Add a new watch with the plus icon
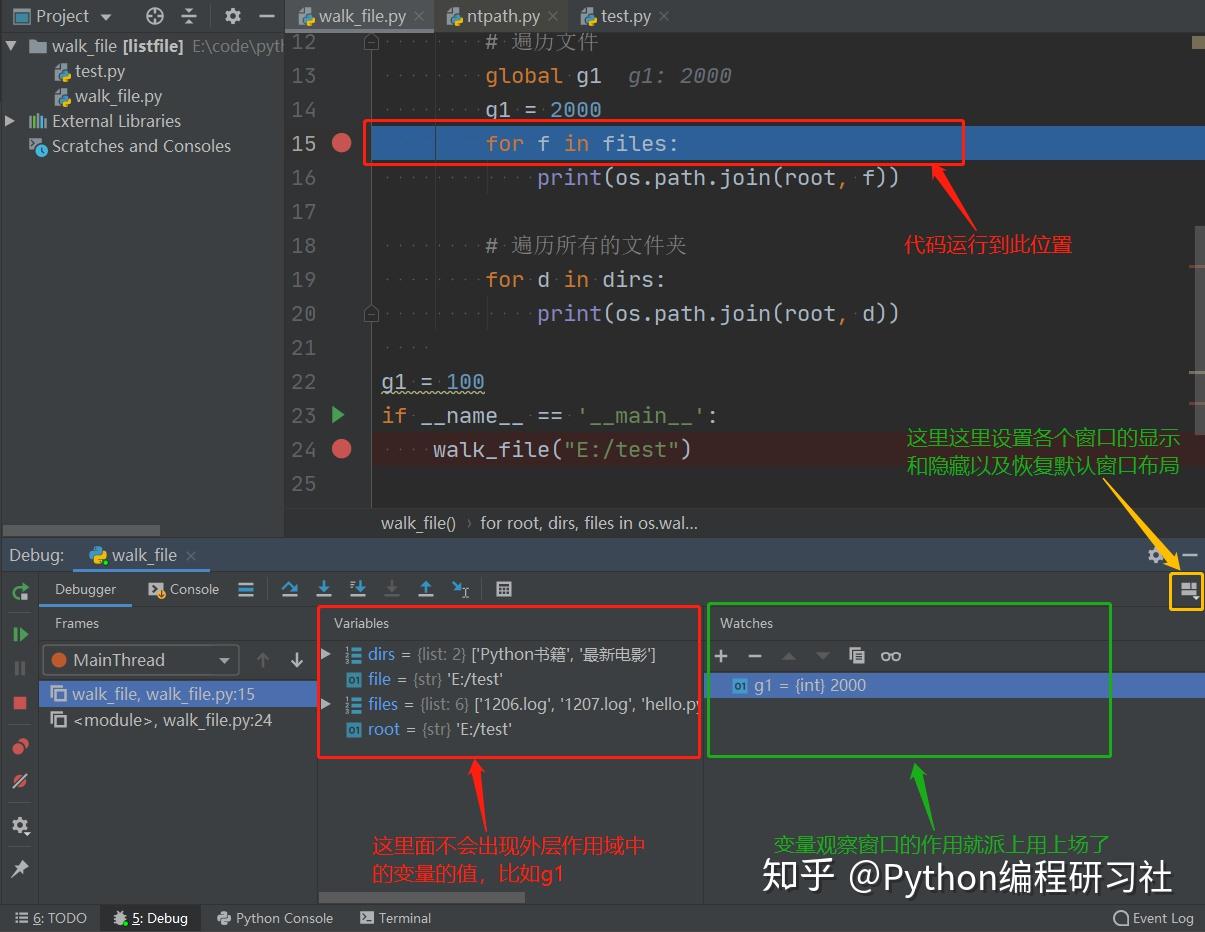 point(721,656)
